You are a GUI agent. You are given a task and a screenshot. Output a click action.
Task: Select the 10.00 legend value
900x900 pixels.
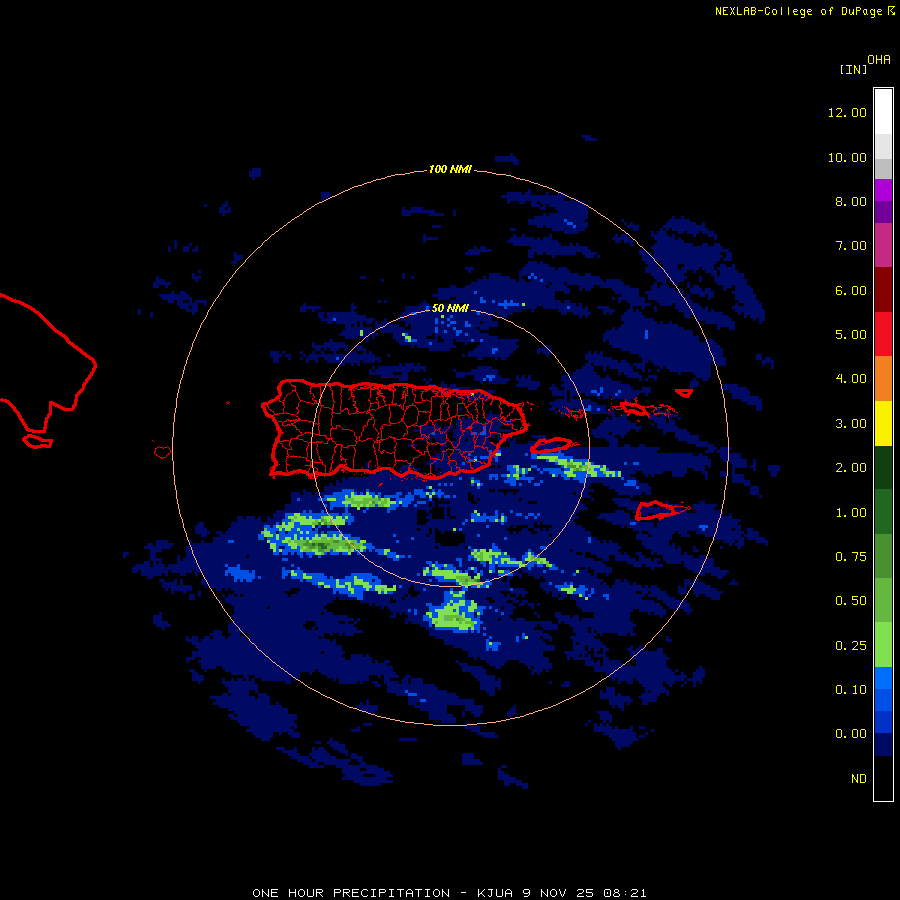(847, 157)
